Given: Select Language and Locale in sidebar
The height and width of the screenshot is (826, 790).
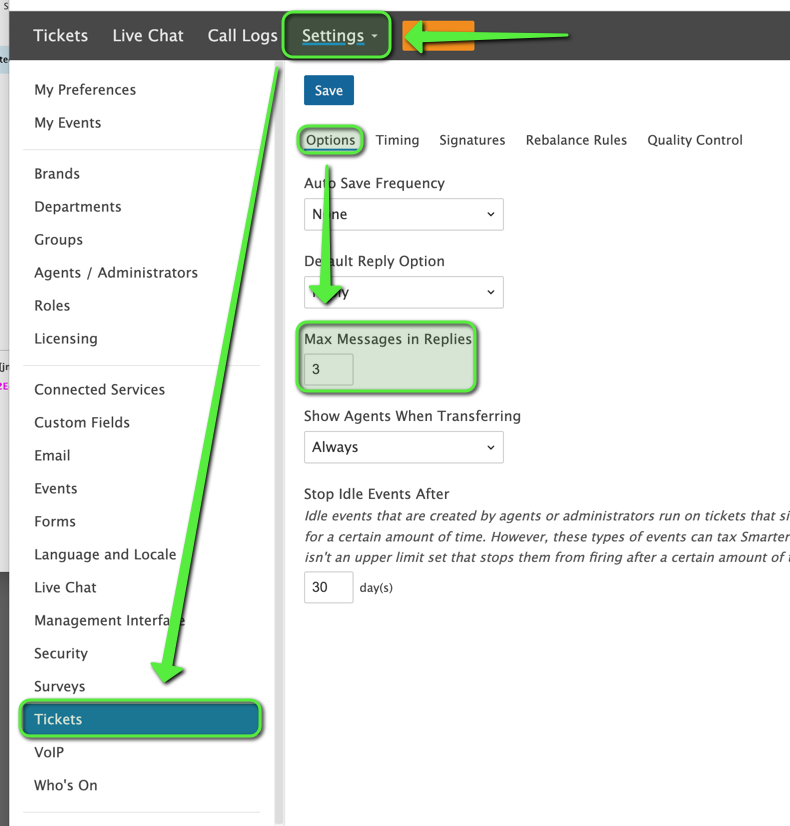Looking at the screenshot, I should coord(105,555).
